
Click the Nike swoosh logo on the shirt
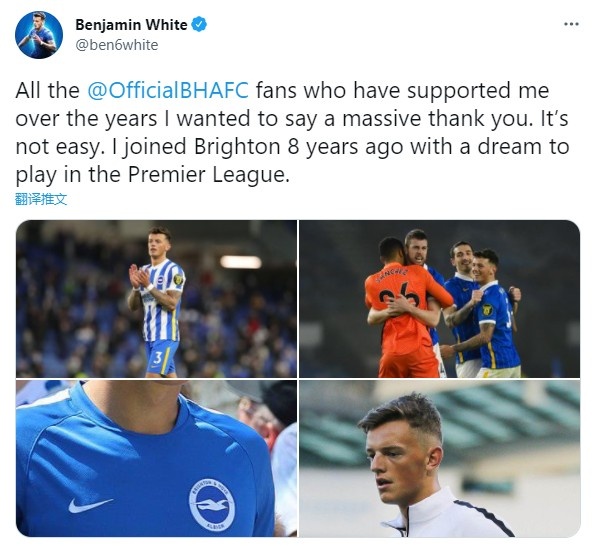click(90, 505)
